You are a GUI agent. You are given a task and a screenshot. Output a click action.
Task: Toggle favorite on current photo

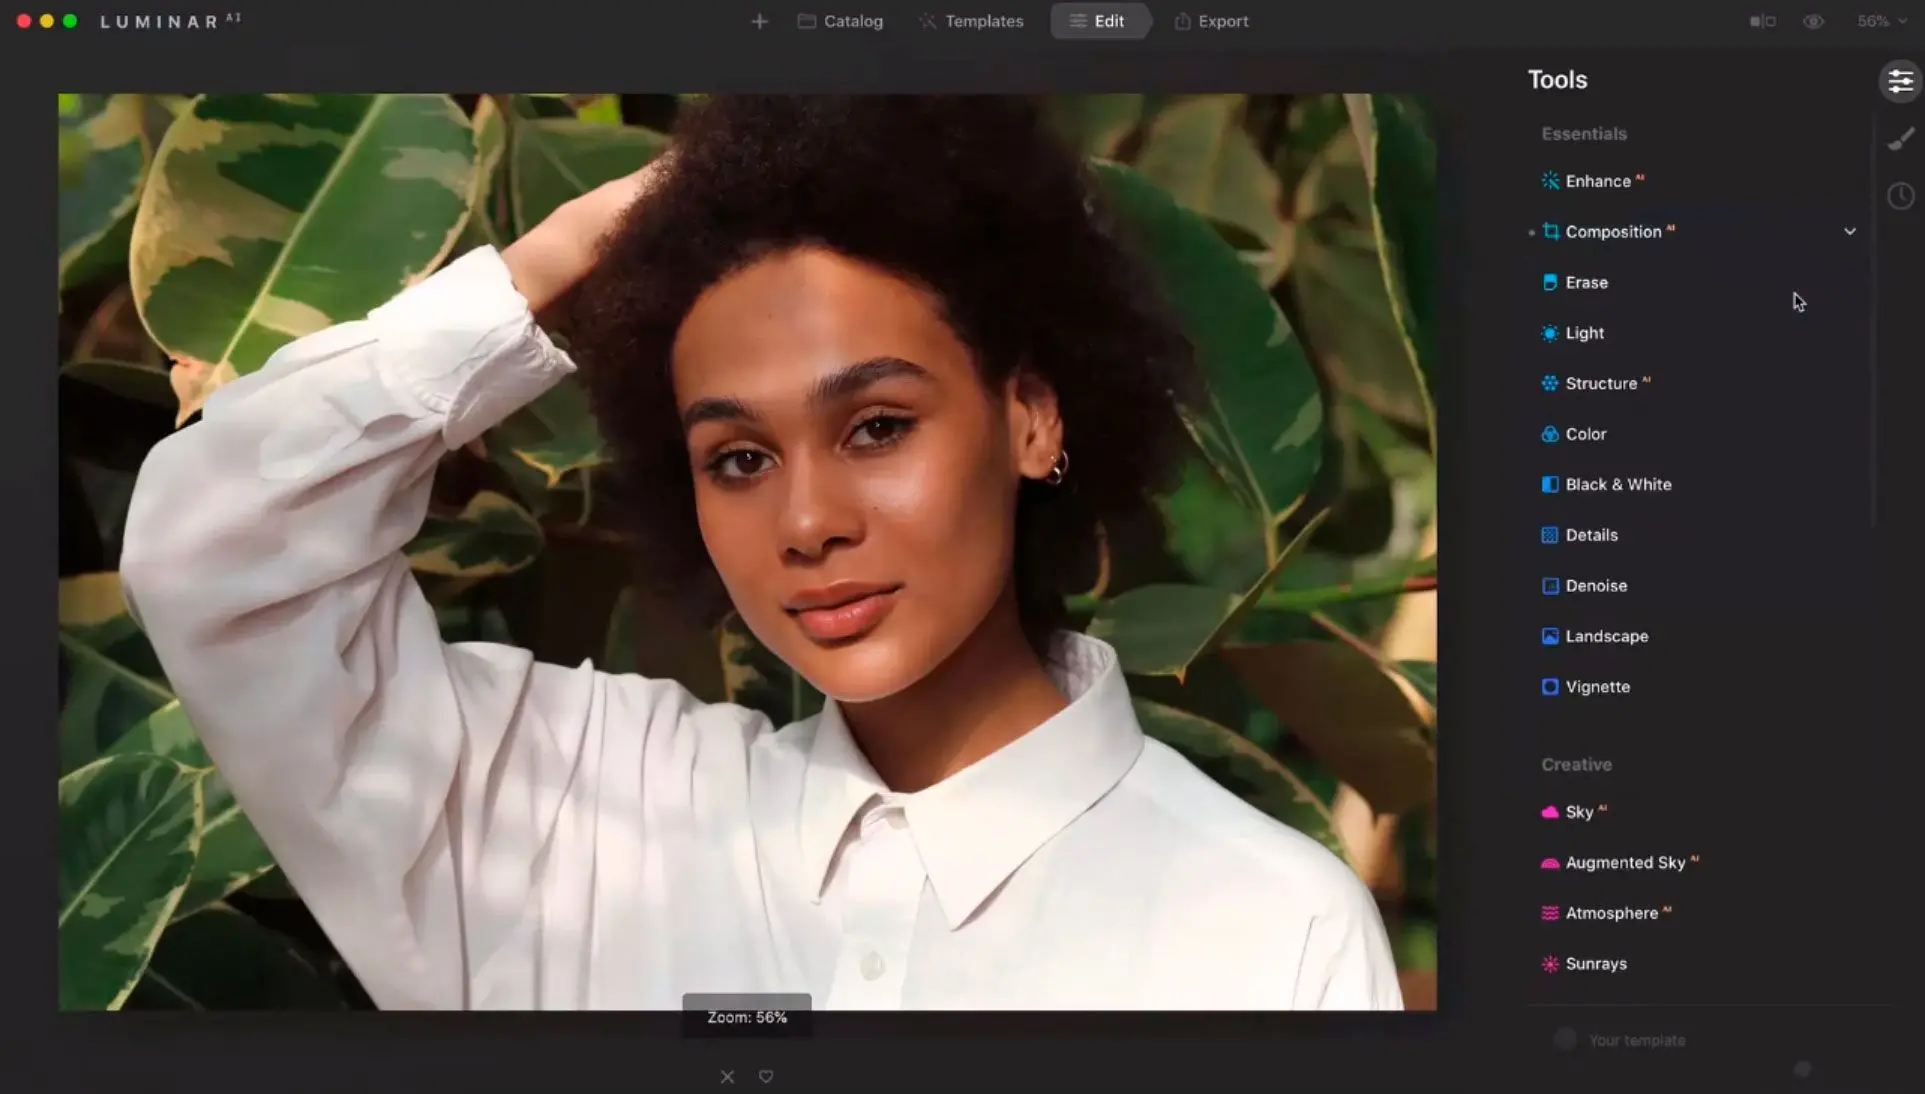click(x=767, y=1075)
